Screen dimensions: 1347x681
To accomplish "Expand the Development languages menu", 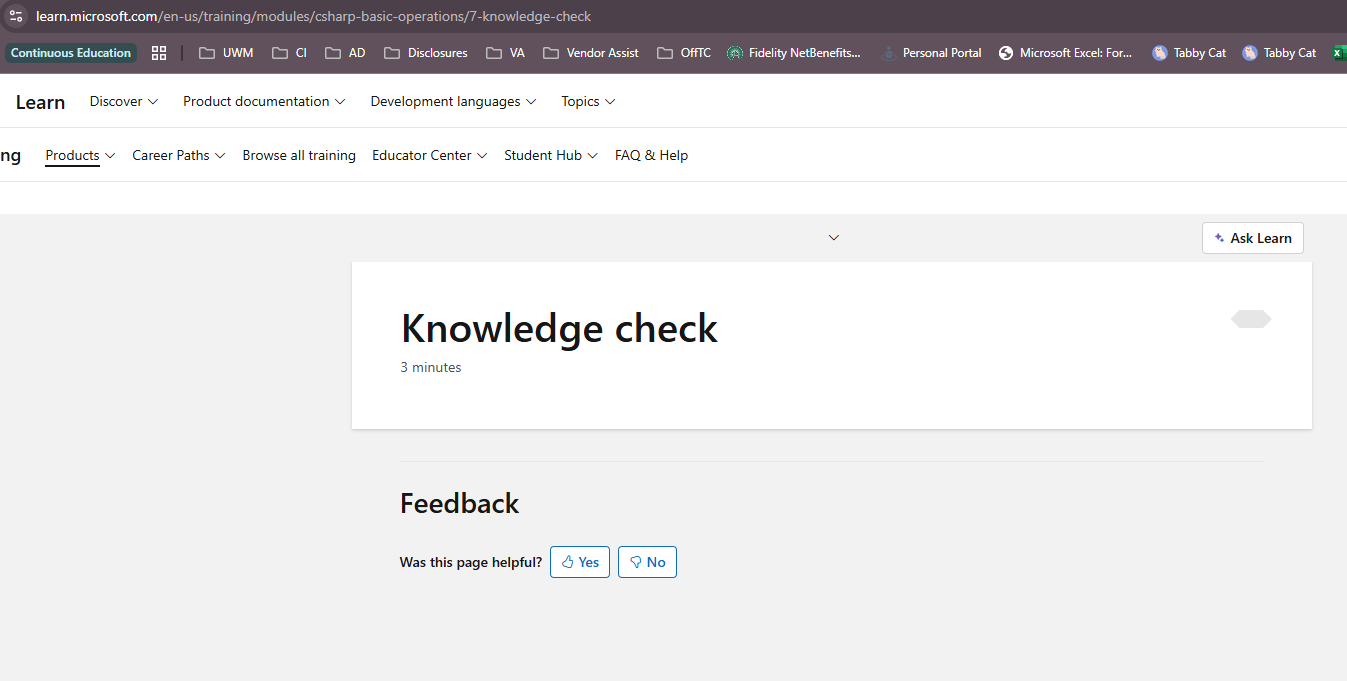I will pyautogui.click(x=453, y=101).
